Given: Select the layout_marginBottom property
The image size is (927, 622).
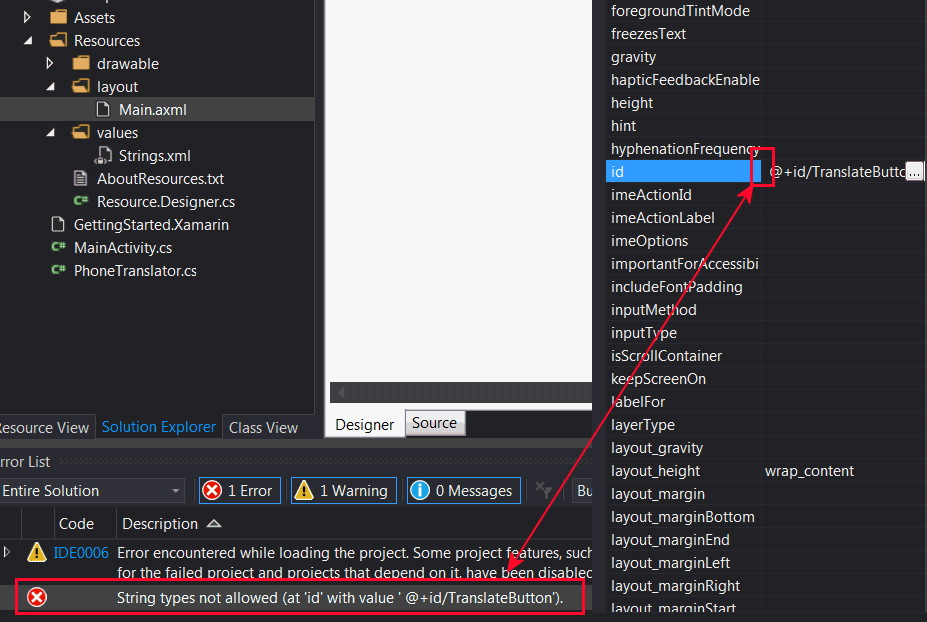Looking at the screenshot, I should pos(682,517).
